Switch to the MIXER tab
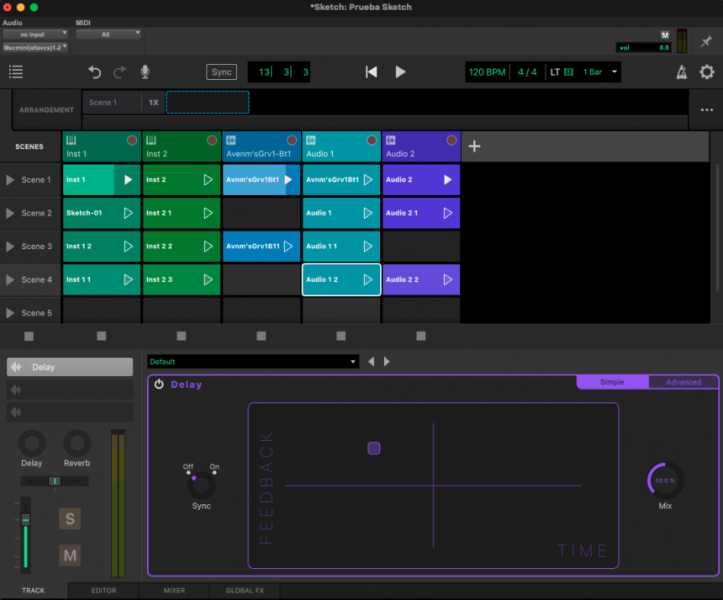723x600 pixels. click(174, 590)
